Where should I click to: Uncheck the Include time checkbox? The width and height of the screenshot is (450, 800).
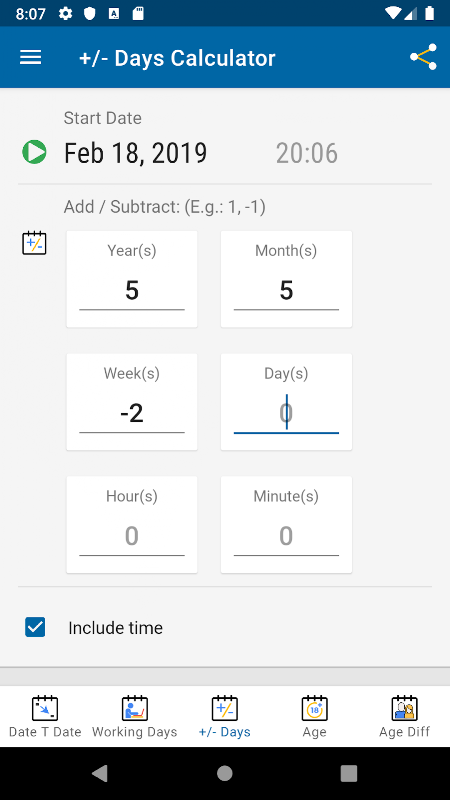(x=35, y=628)
